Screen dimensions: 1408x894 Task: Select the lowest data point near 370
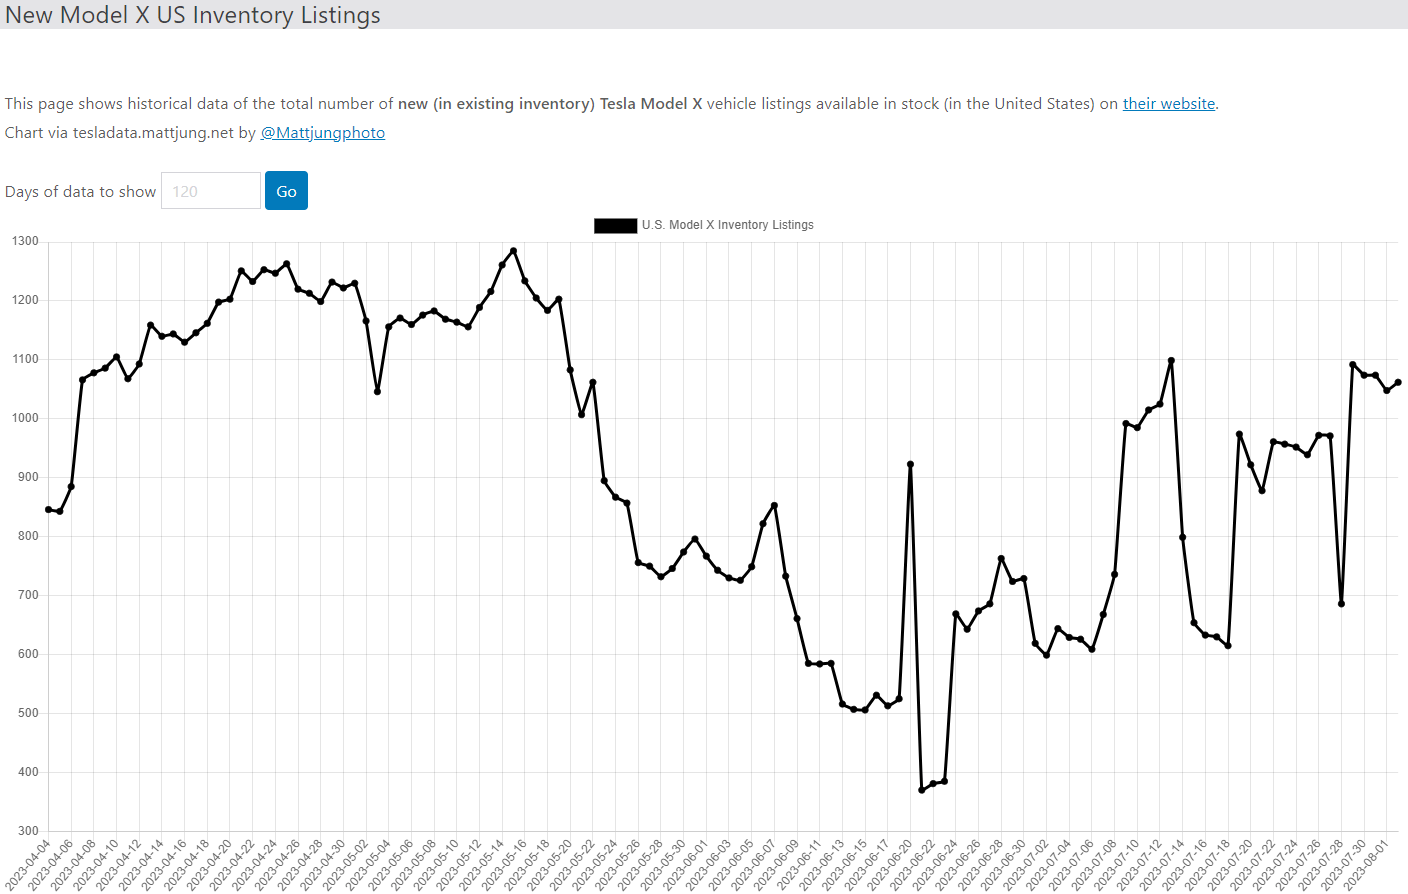[x=922, y=790]
